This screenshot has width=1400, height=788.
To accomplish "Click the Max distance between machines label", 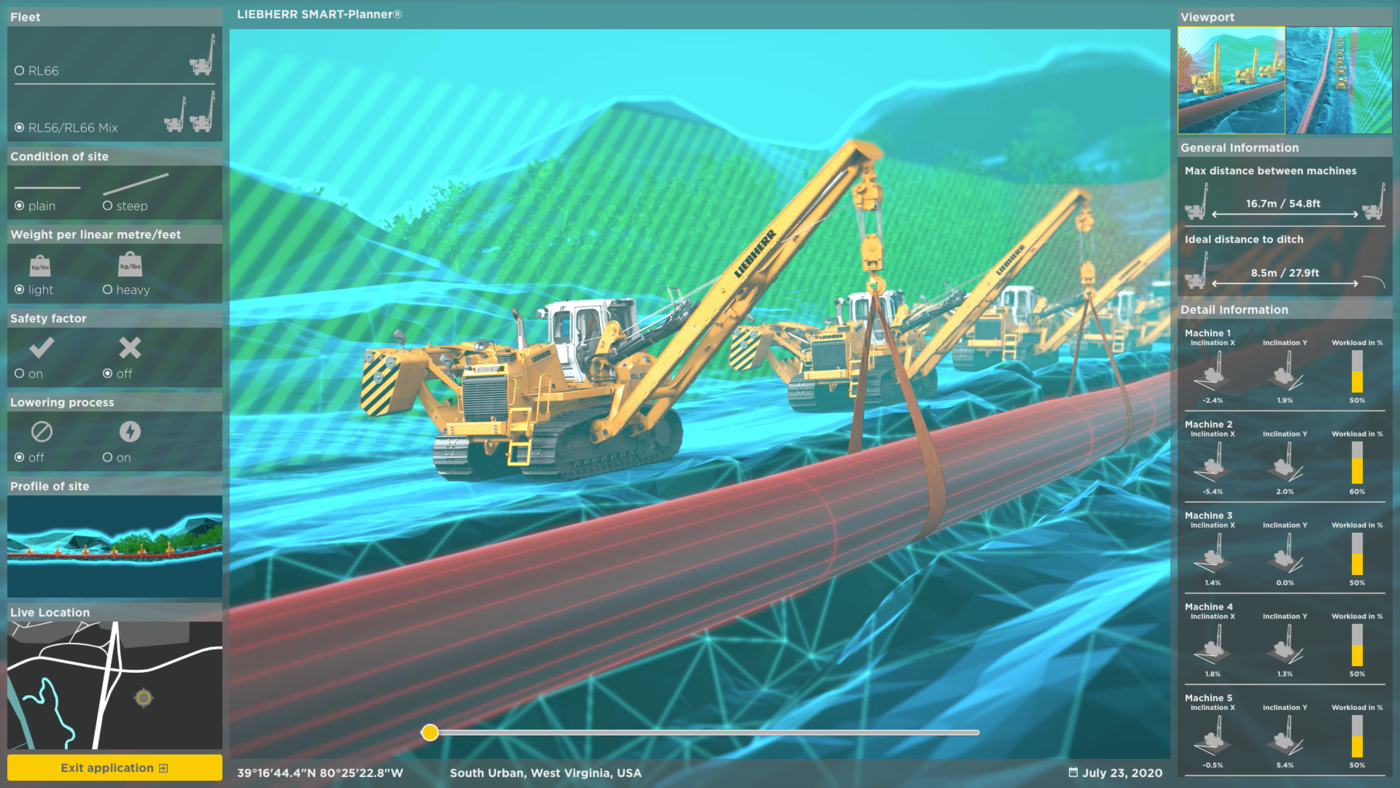I will [x=1271, y=171].
